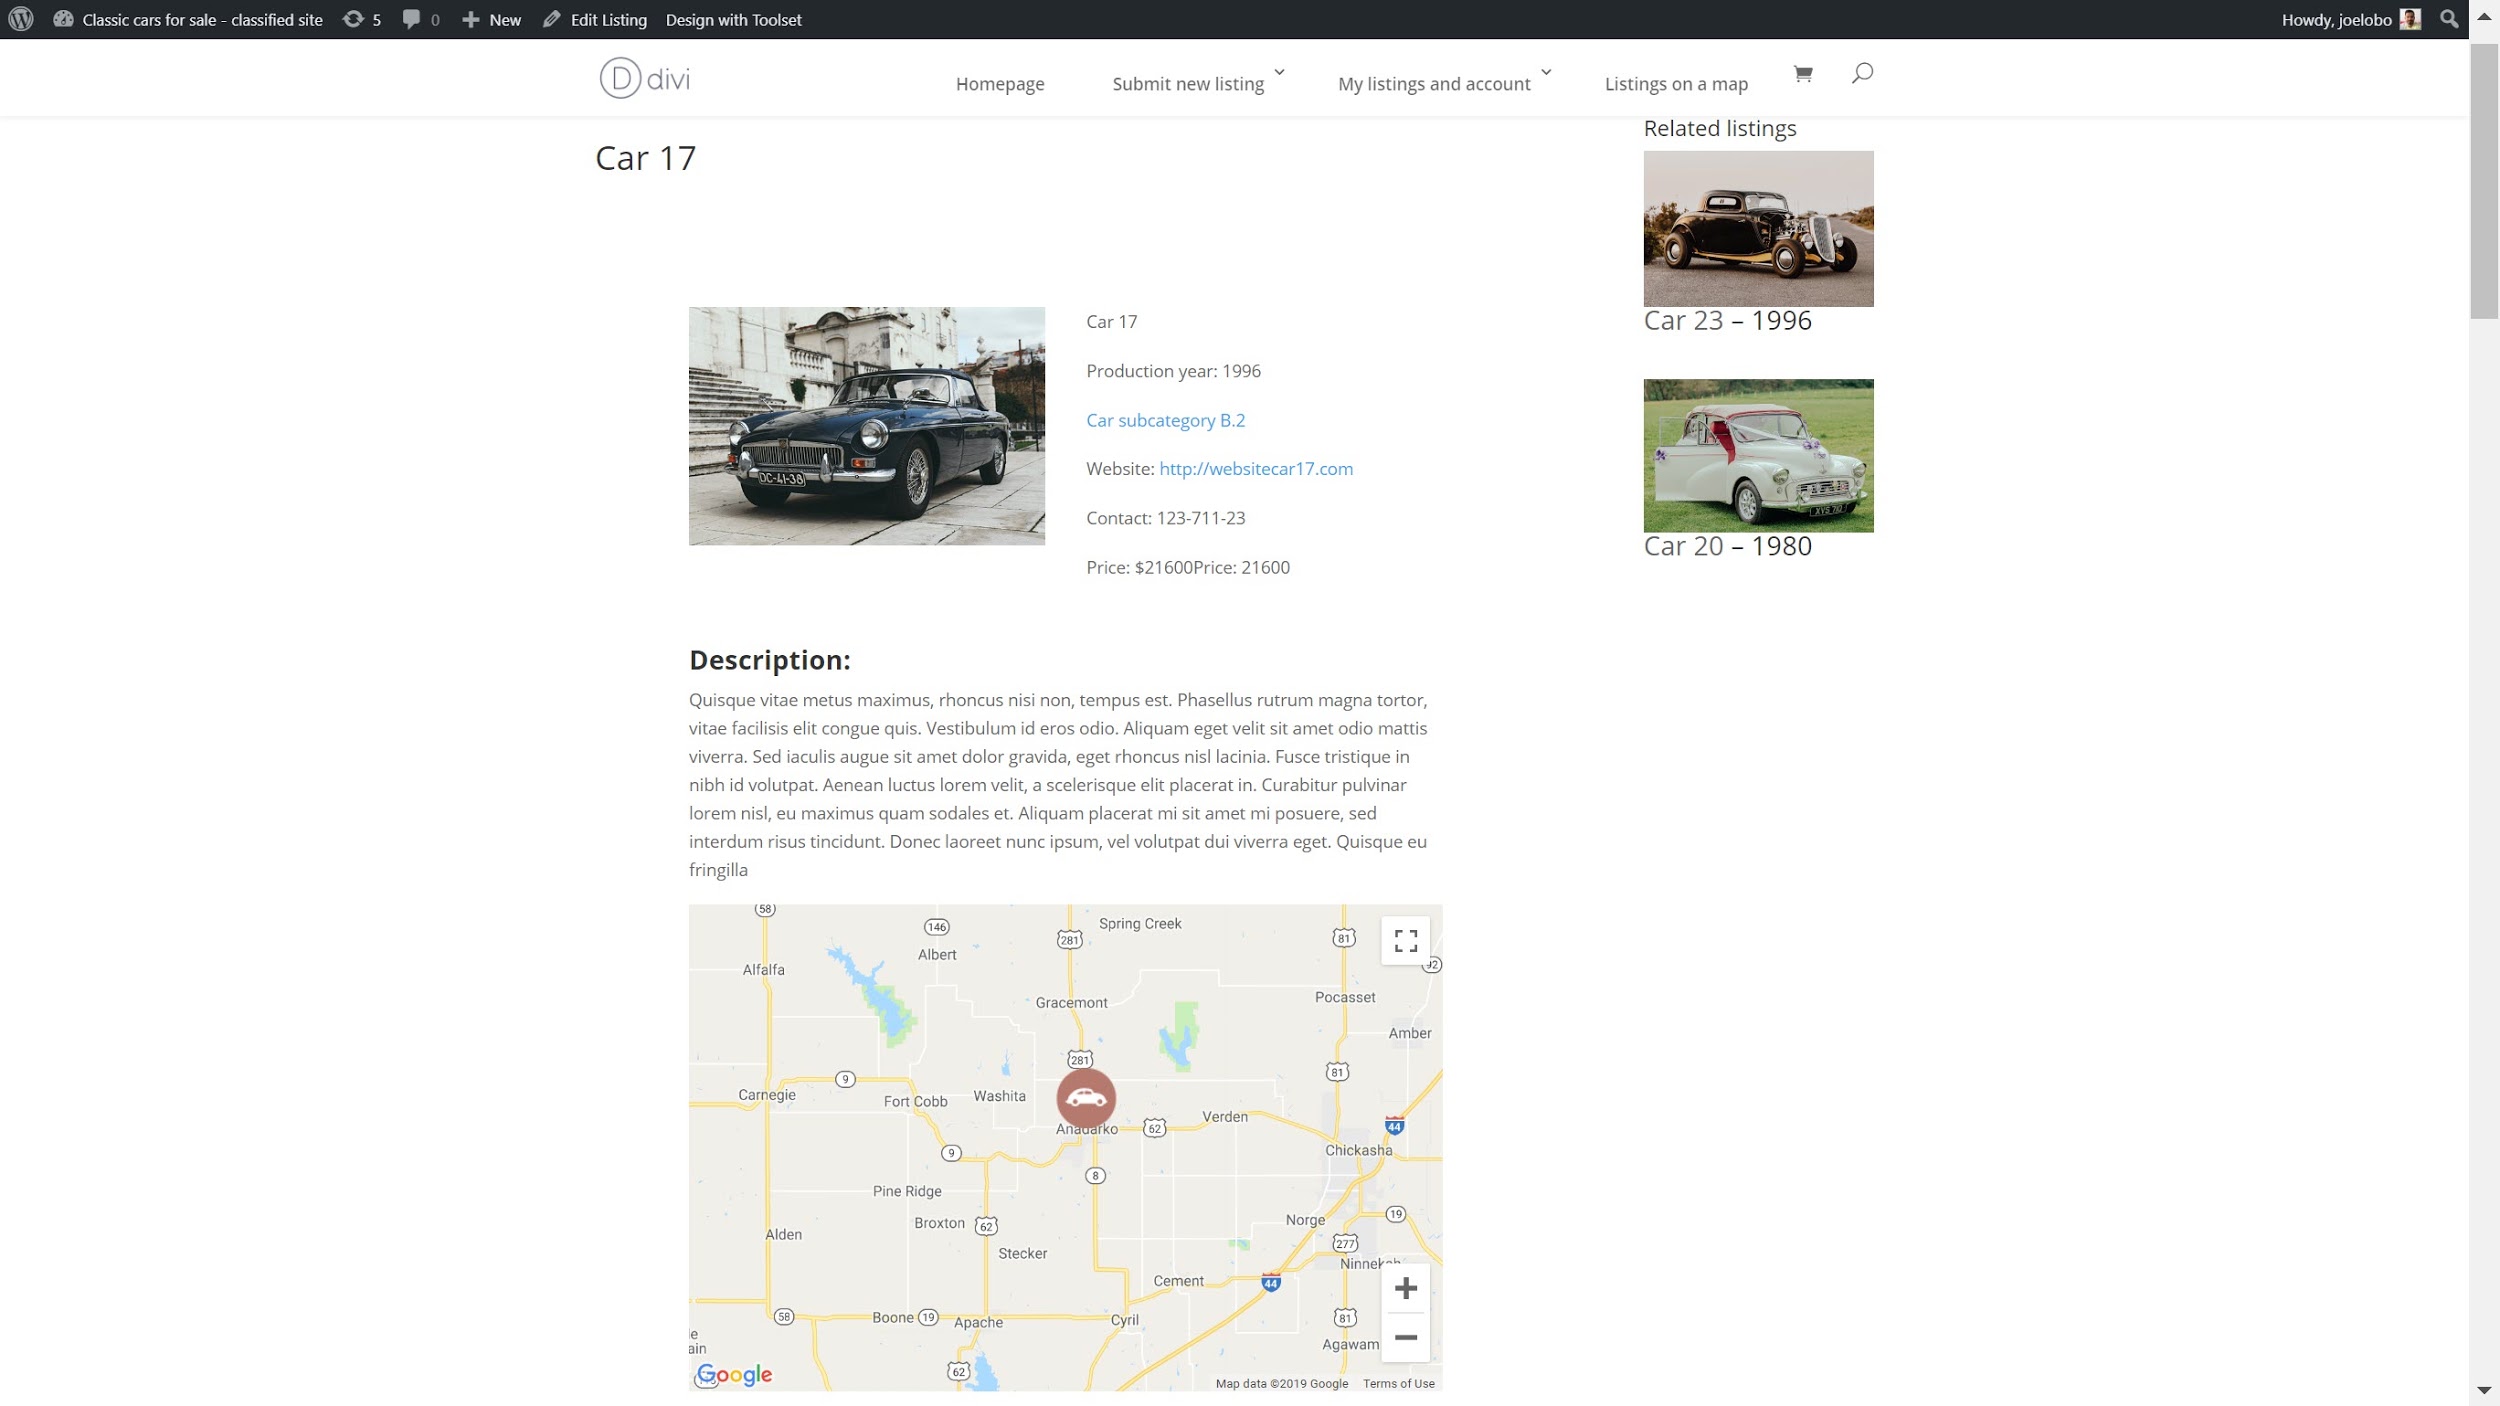The image size is (2500, 1406).
Task: Click the page vertical scrollbar thumb
Action: (2484, 180)
